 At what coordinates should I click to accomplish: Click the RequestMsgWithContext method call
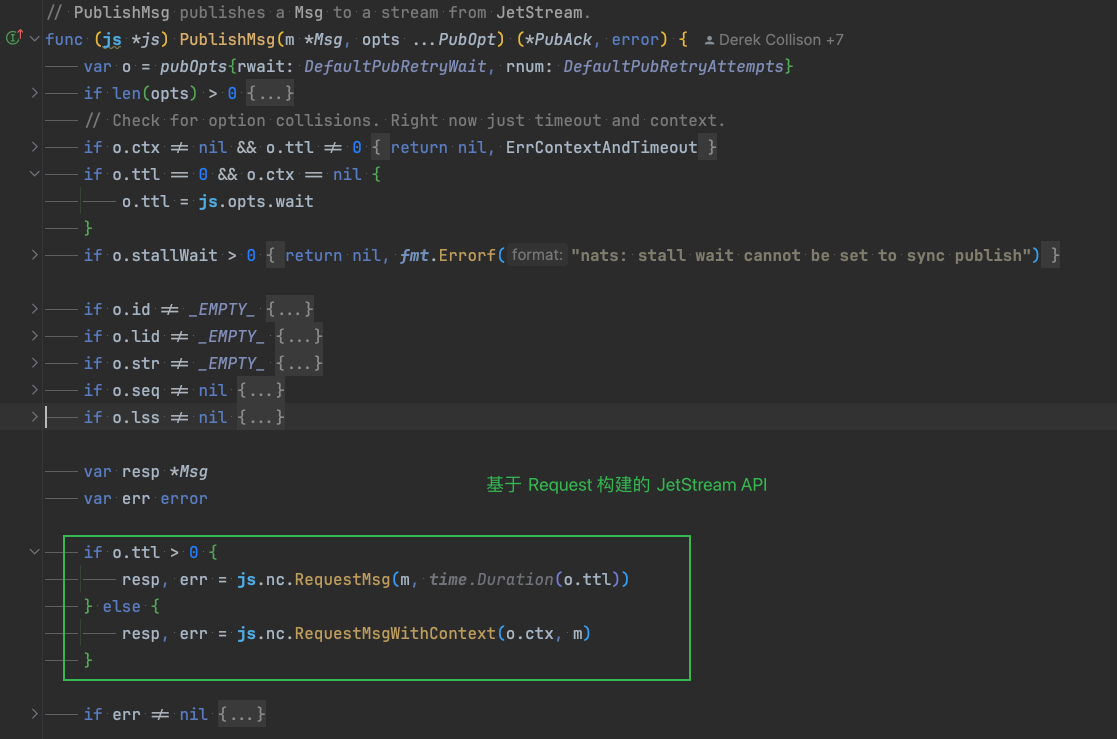[x=395, y=633]
